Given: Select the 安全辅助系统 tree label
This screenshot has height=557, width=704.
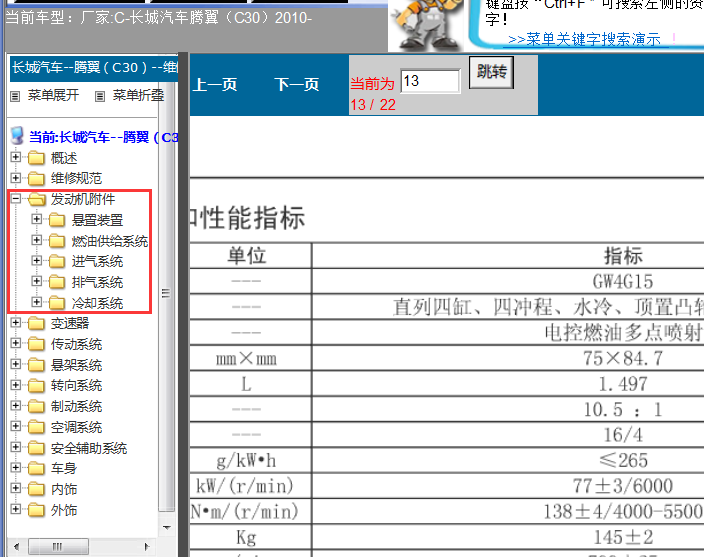Looking at the screenshot, I should tap(89, 448).
